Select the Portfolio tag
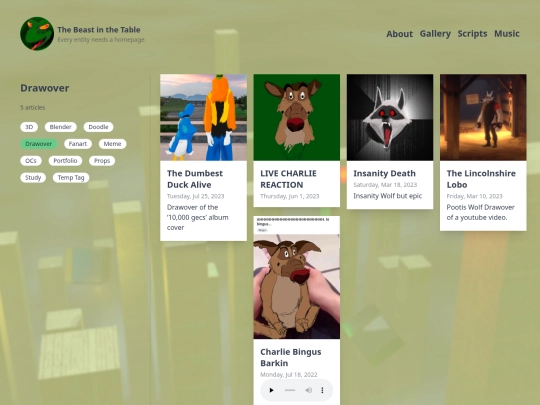 coord(65,160)
